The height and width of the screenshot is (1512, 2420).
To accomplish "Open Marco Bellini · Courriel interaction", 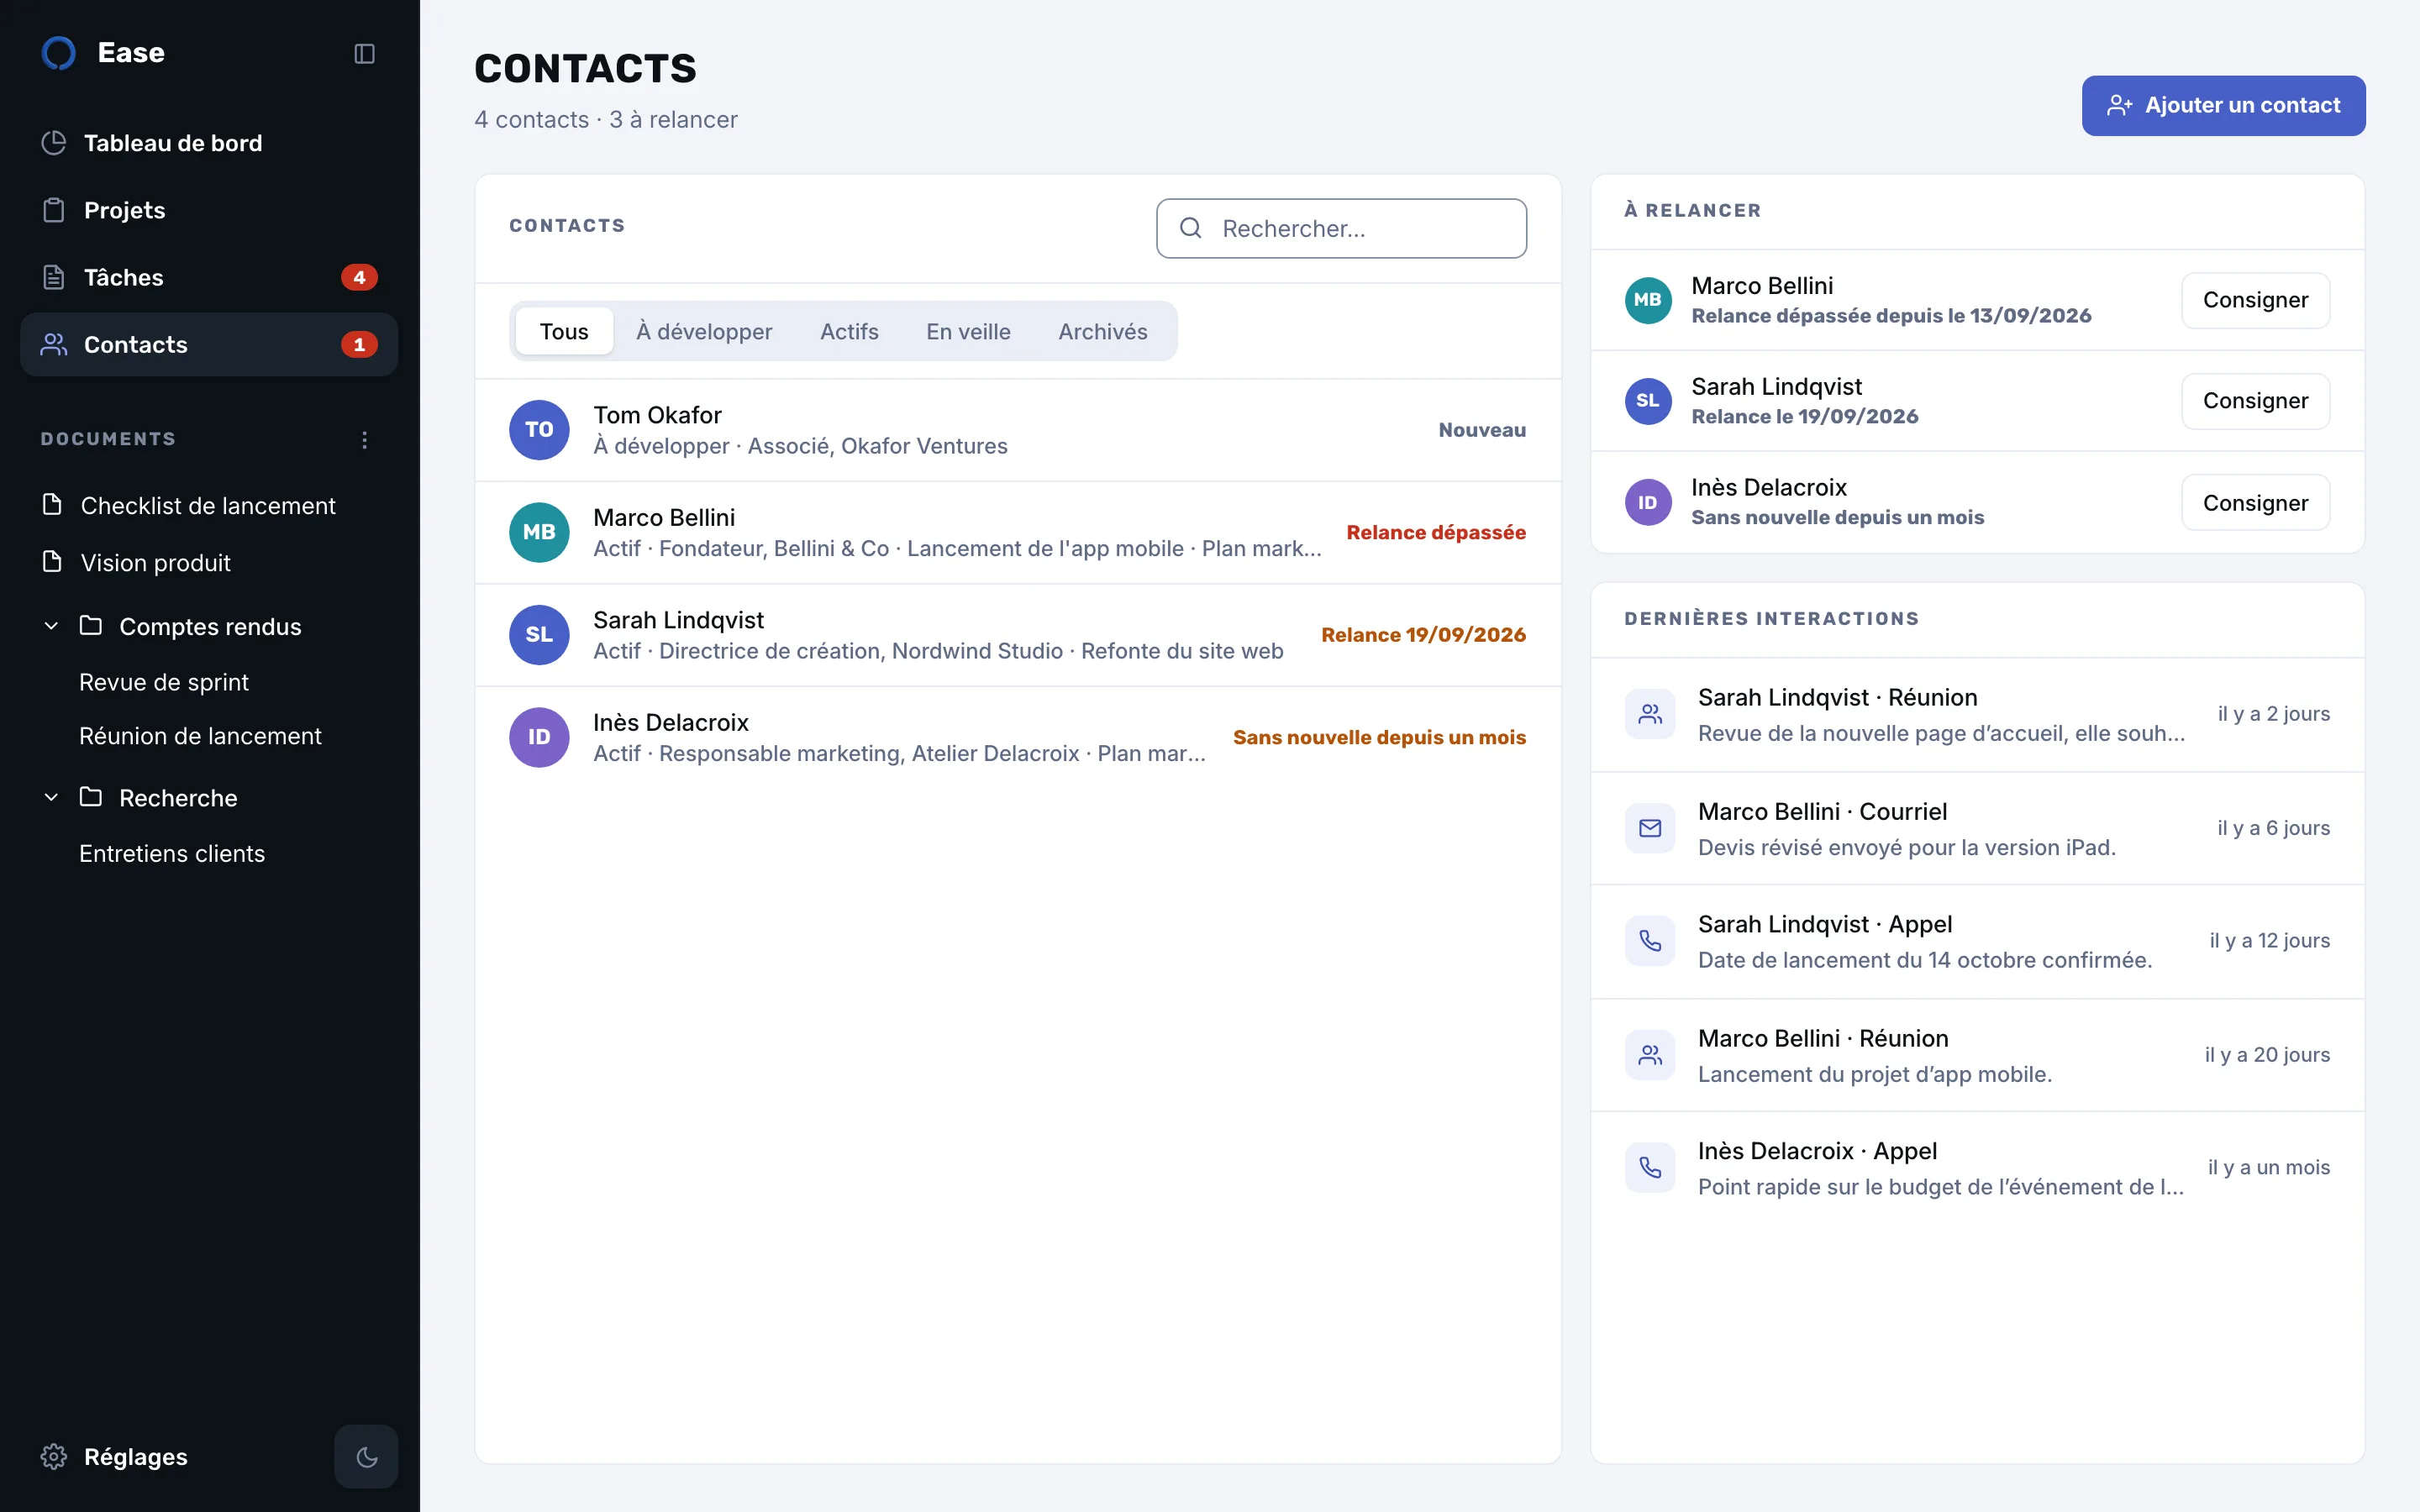I will [1977, 828].
